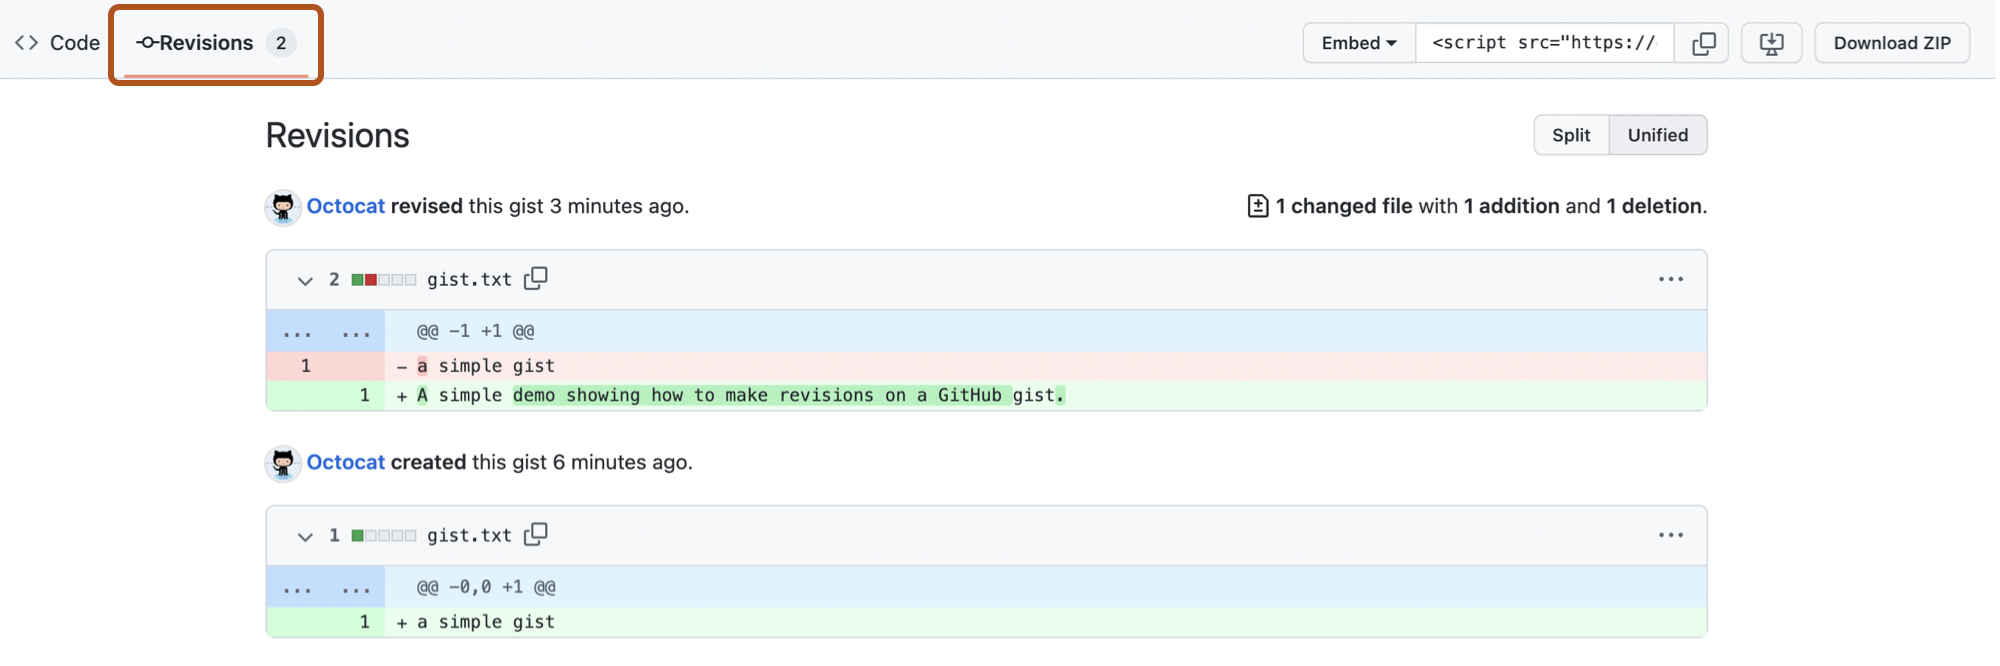The width and height of the screenshot is (2000, 666).
Task: Click the added line '+ a simple gist'
Action: (986, 622)
